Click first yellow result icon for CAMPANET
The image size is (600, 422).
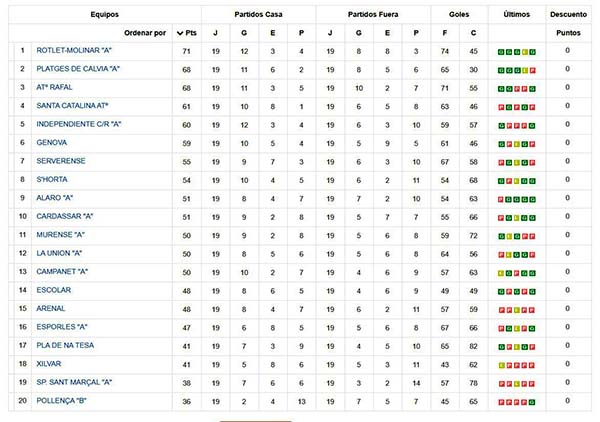click(501, 273)
